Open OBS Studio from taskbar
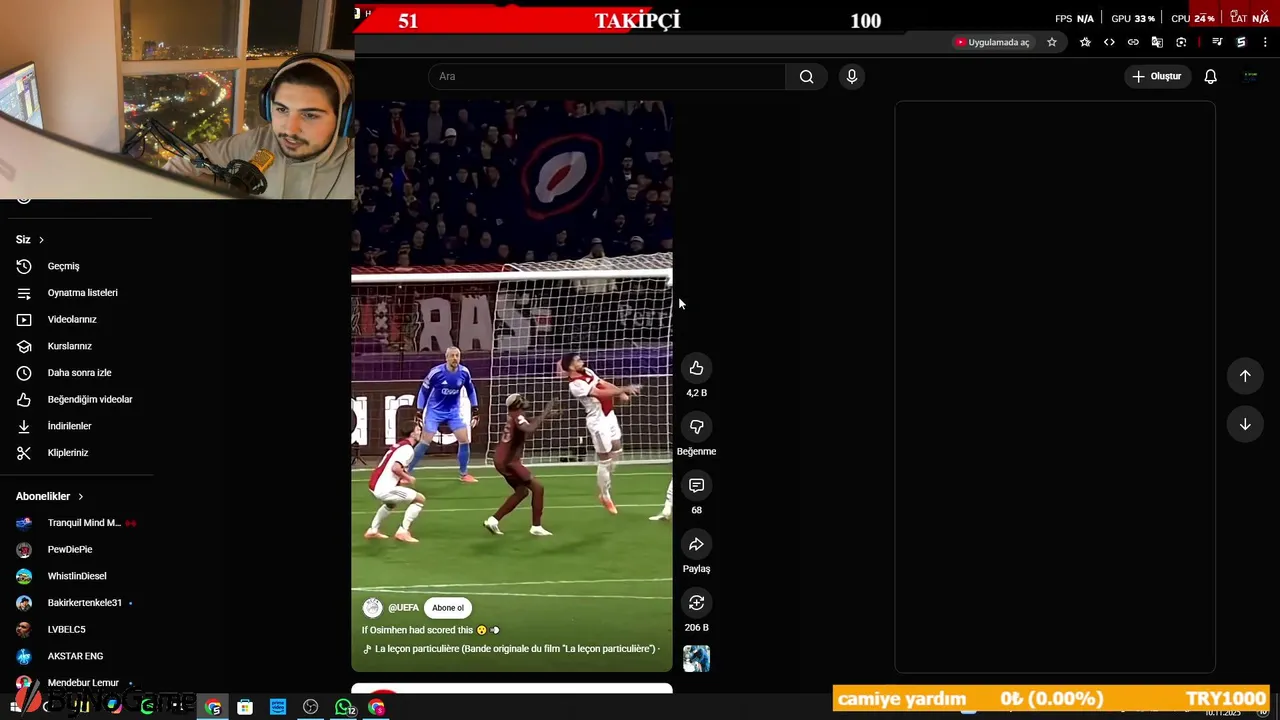This screenshot has width=1280, height=720. [x=311, y=708]
